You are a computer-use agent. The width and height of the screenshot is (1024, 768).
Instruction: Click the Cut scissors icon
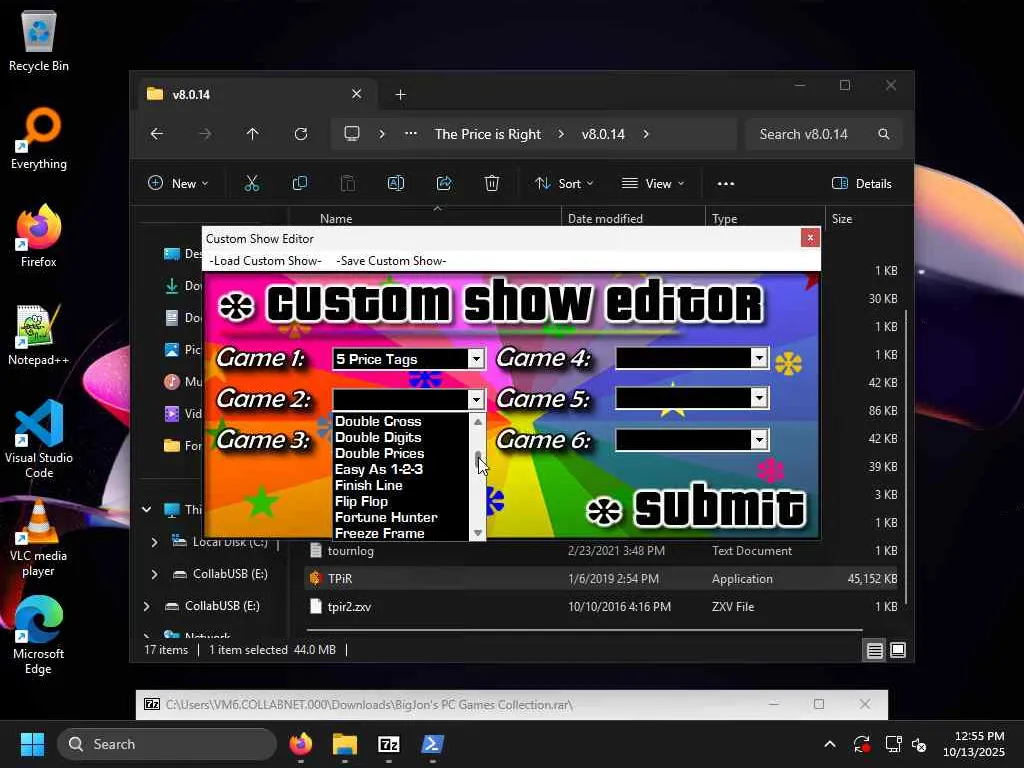click(x=252, y=184)
